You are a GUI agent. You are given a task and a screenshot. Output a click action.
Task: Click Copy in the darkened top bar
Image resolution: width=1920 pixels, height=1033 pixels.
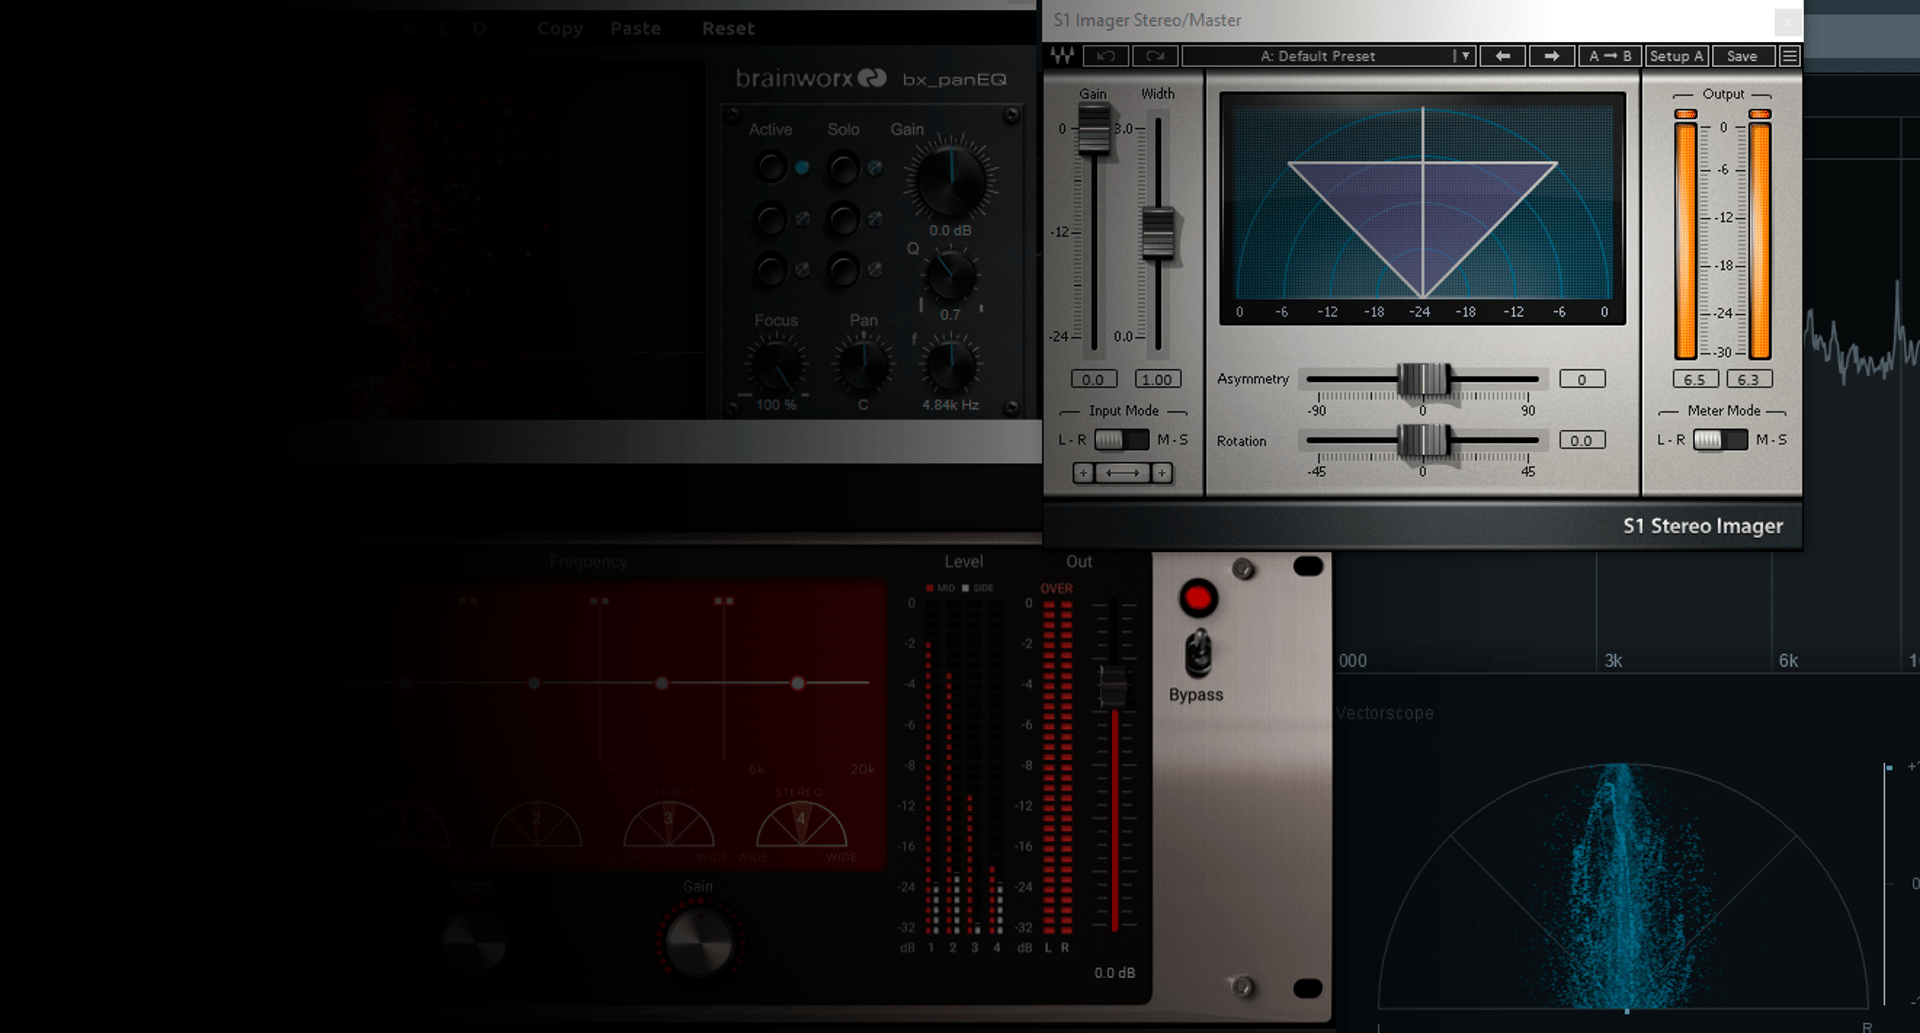(560, 29)
